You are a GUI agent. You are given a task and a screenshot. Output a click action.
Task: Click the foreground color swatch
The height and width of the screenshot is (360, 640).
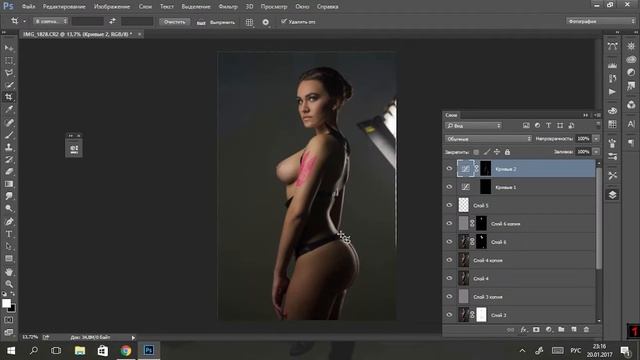[x=6, y=303]
